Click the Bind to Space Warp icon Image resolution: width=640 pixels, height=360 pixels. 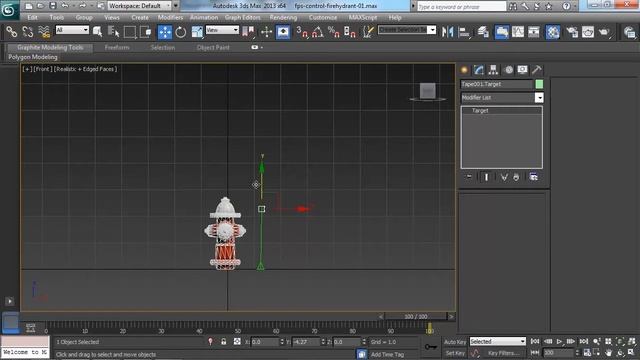point(44,31)
